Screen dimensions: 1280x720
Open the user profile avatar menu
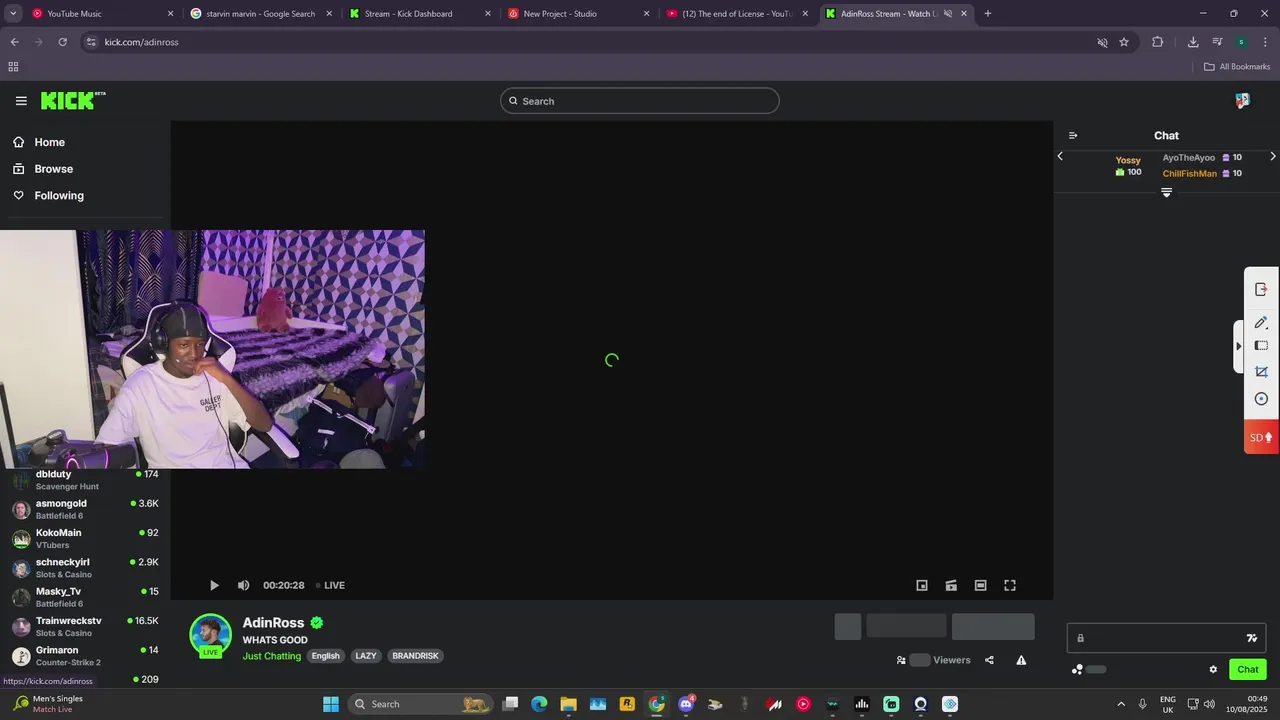1242,100
